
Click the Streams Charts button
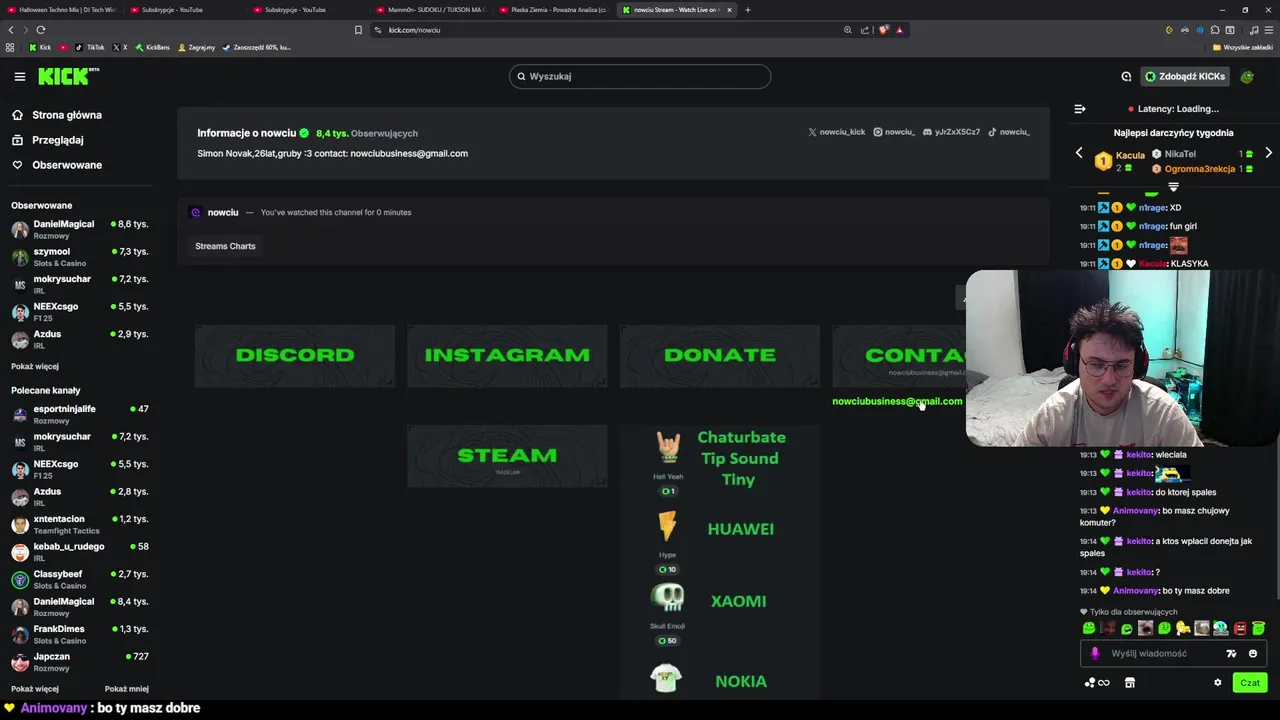(x=225, y=246)
